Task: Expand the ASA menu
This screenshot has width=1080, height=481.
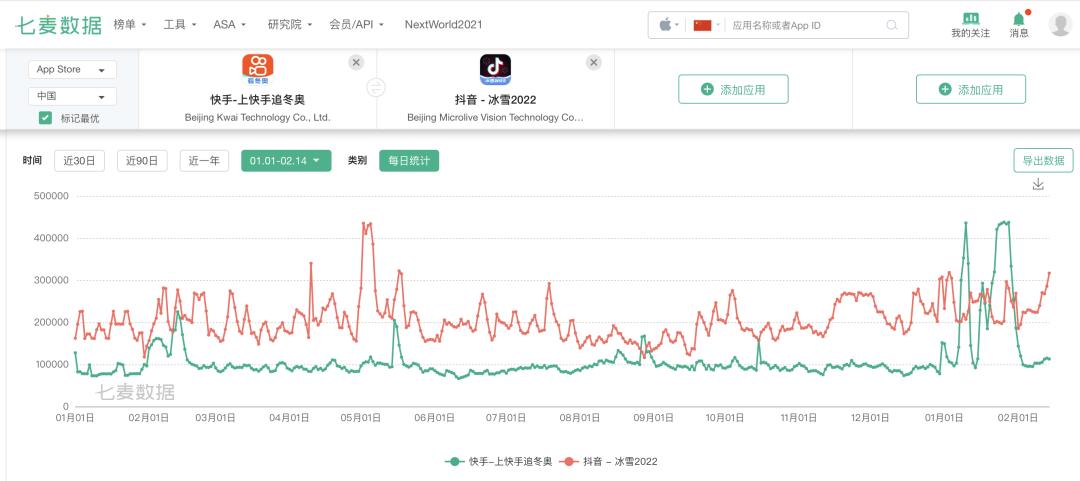Action: click(x=229, y=25)
